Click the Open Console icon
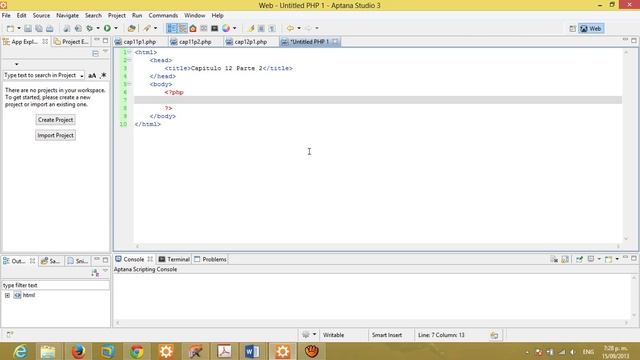640x360 pixels. pos(609,259)
